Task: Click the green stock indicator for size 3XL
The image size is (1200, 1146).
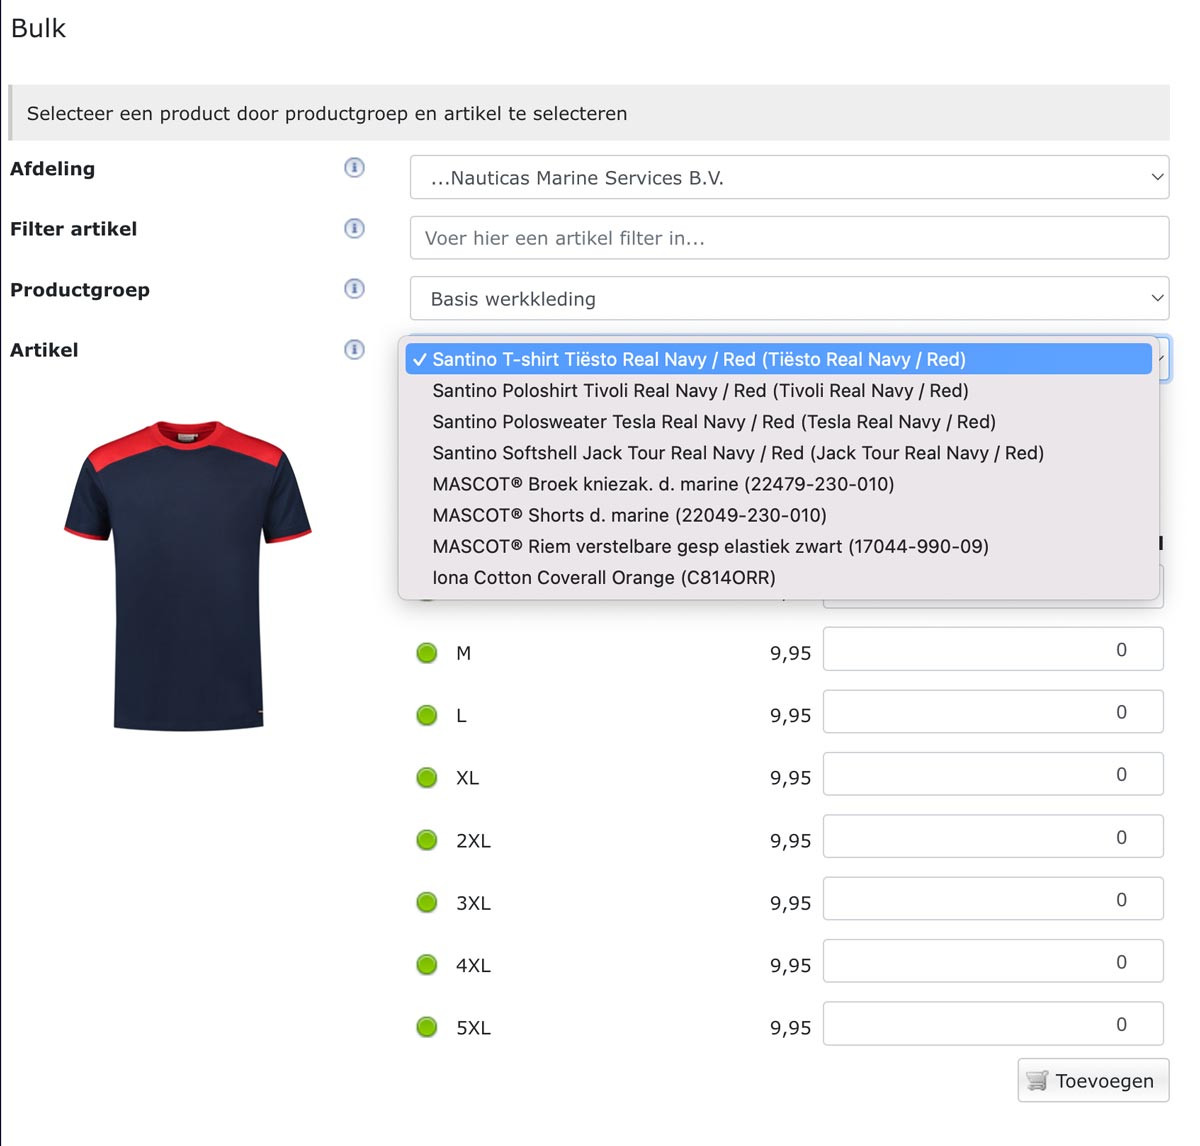Action: click(x=427, y=902)
